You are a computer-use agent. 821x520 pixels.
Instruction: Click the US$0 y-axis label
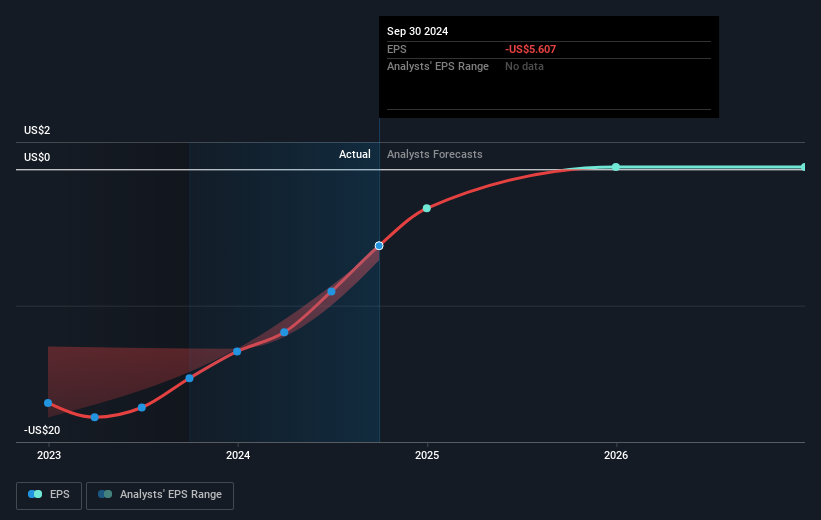[37, 157]
